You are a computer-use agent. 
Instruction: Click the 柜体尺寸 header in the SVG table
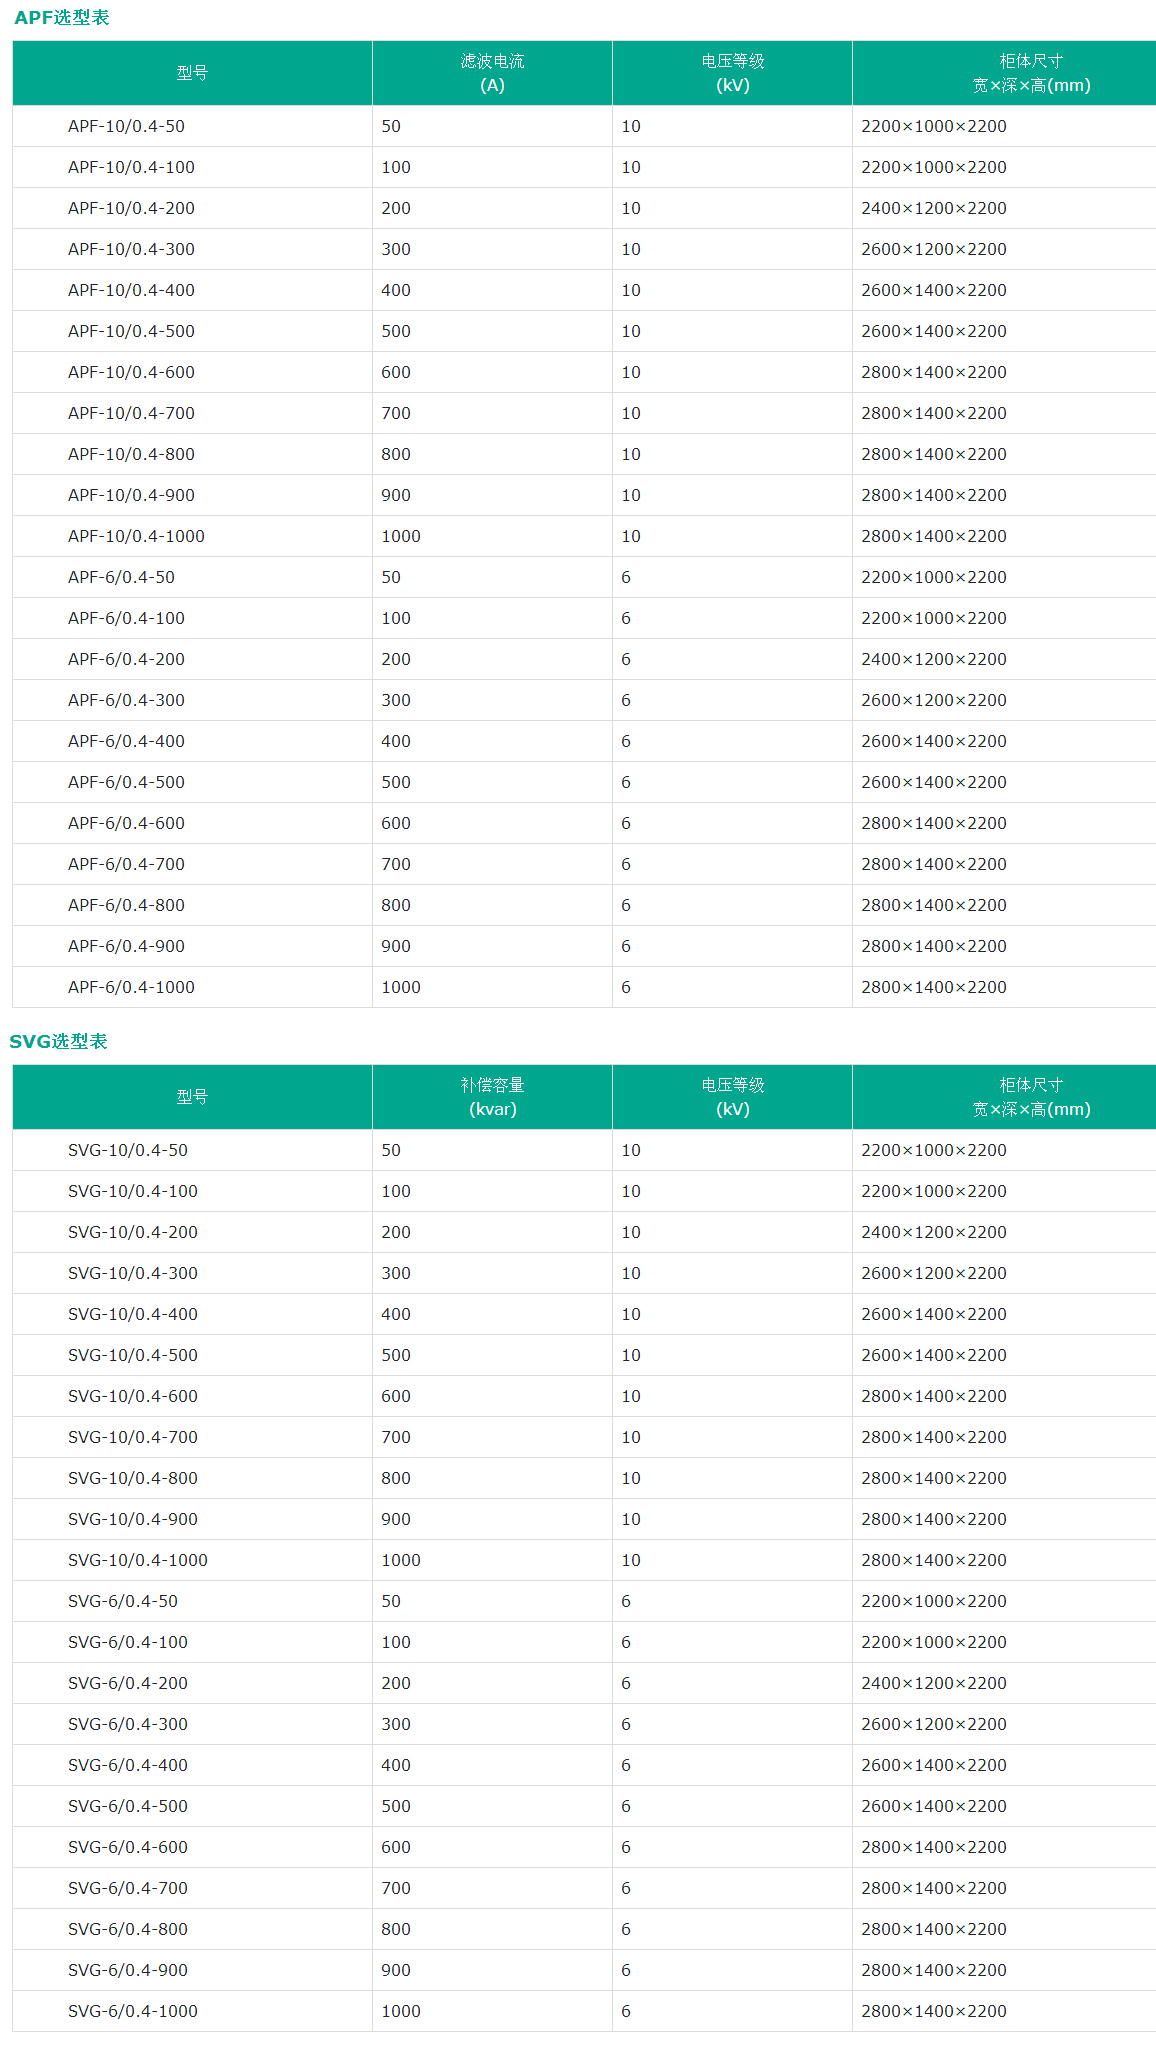tap(1031, 1097)
